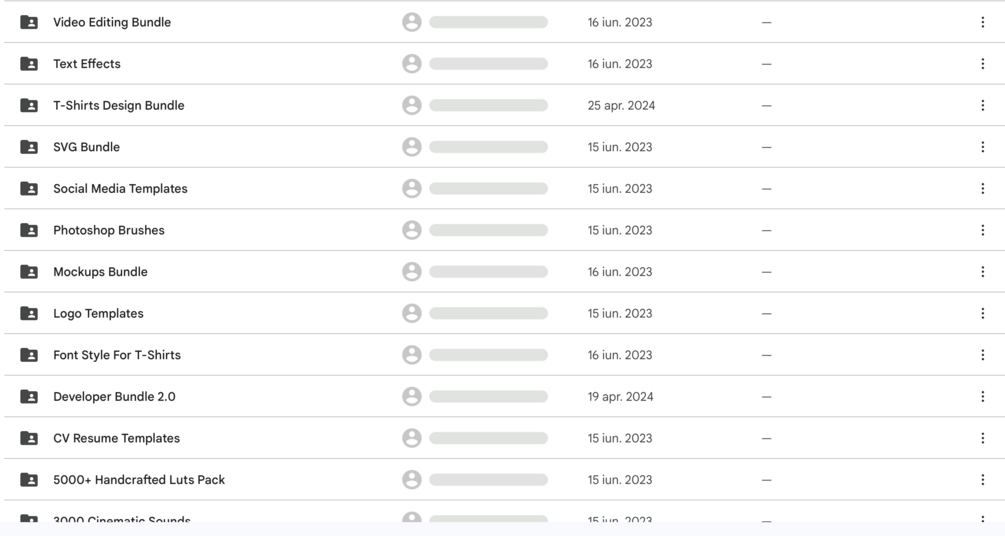Open more actions for Video Editing Bundle
This screenshot has width=1005, height=536.
(982, 22)
